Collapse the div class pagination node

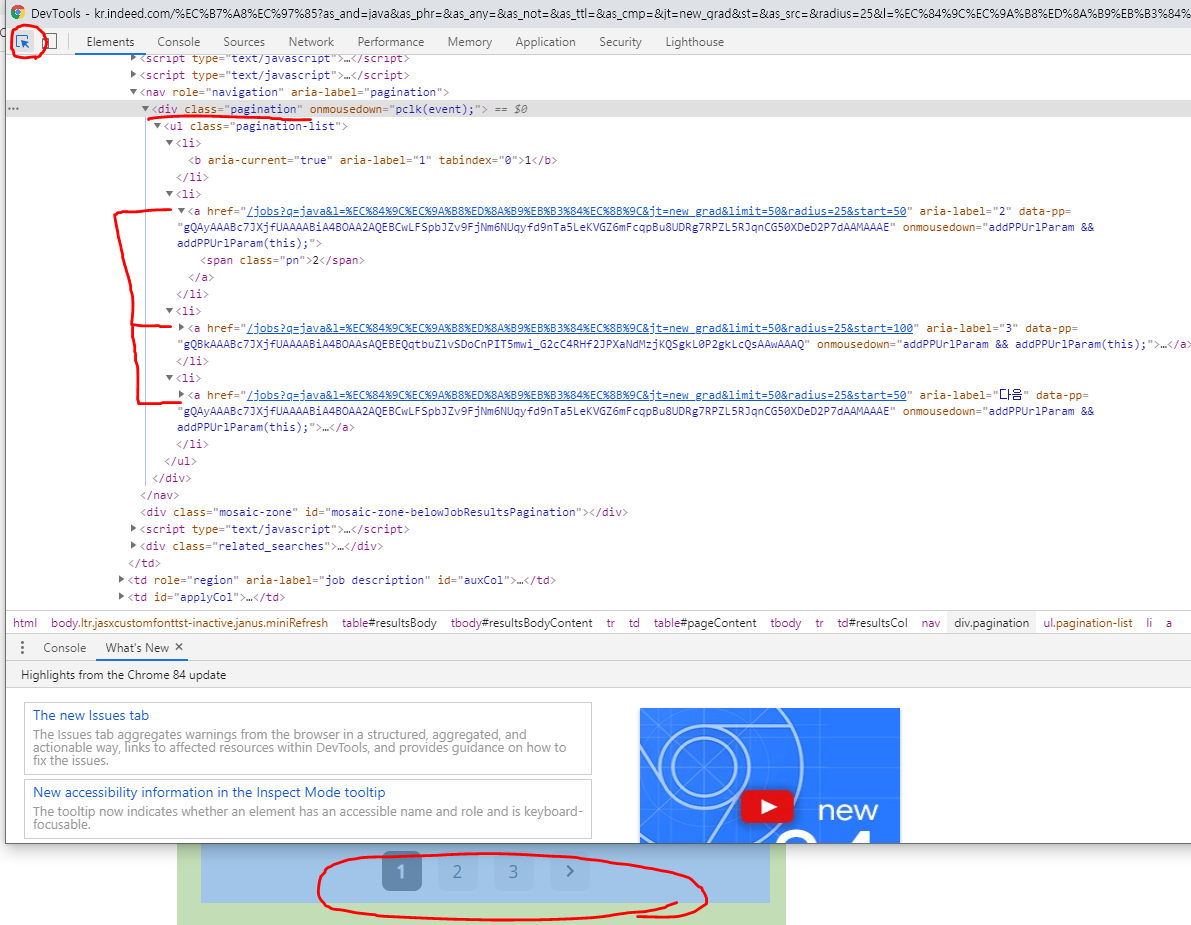click(146, 109)
